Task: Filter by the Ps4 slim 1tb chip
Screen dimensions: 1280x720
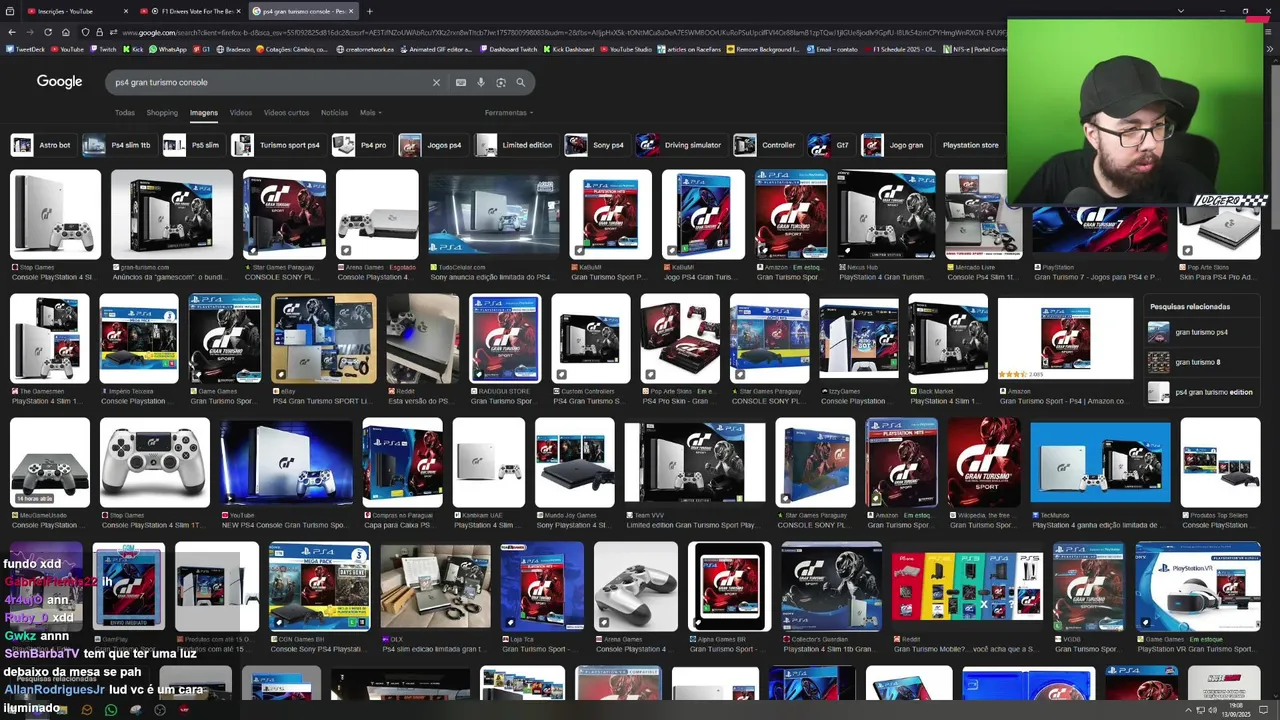Action: (x=118, y=145)
